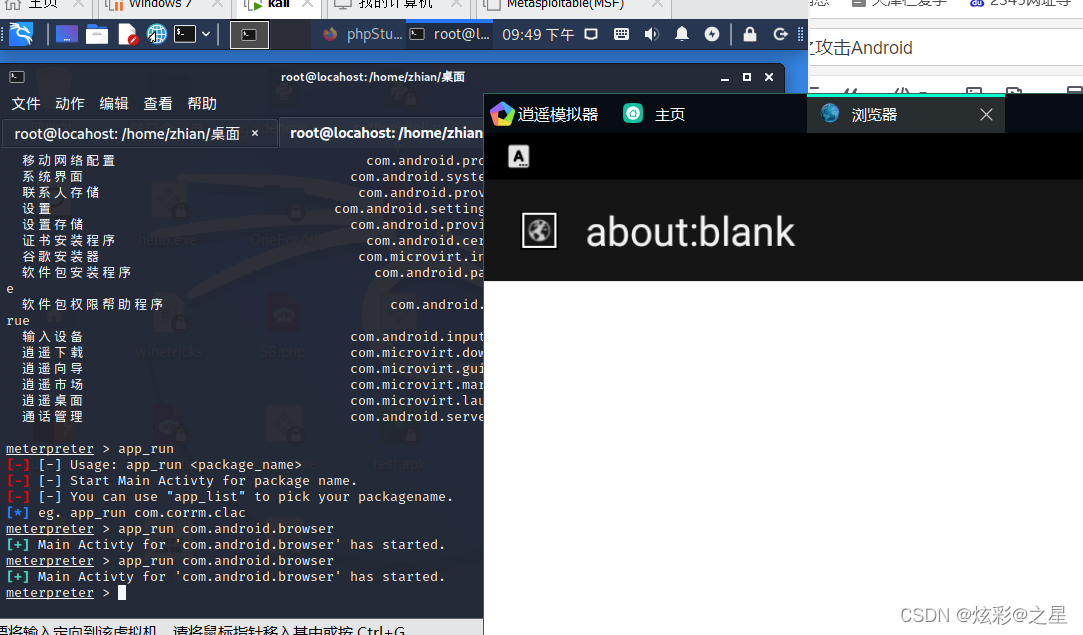This screenshot has width=1083, height=635.
Task: Select the second root@locahost terminal tab
Action: 382,133
